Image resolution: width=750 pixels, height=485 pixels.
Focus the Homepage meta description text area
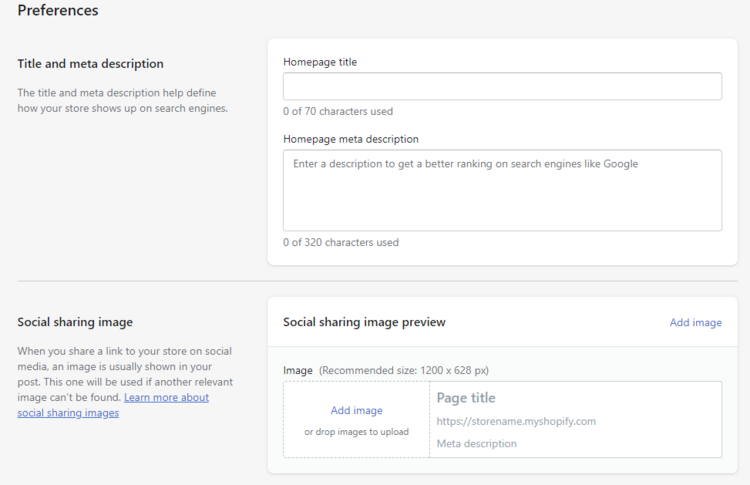click(x=502, y=190)
